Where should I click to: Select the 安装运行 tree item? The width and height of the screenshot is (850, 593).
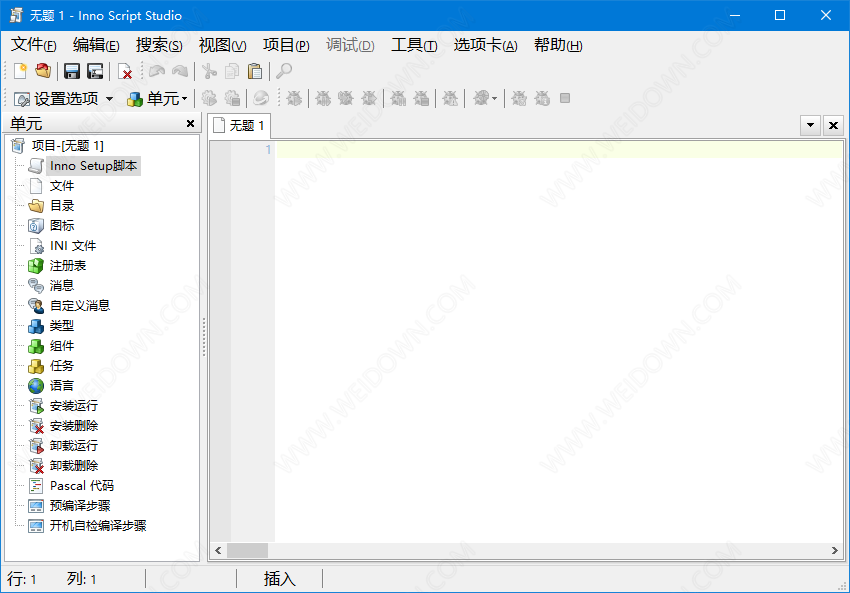pyautogui.click(x=74, y=405)
